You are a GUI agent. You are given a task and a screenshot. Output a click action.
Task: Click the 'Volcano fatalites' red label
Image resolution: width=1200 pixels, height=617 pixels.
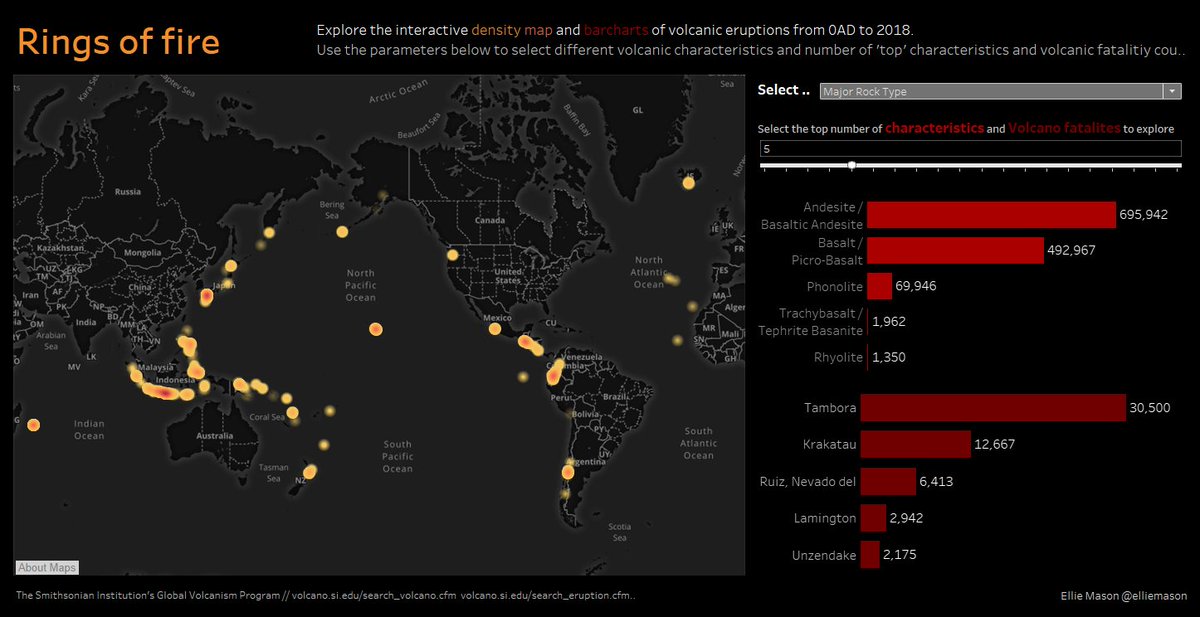coord(1064,128)
